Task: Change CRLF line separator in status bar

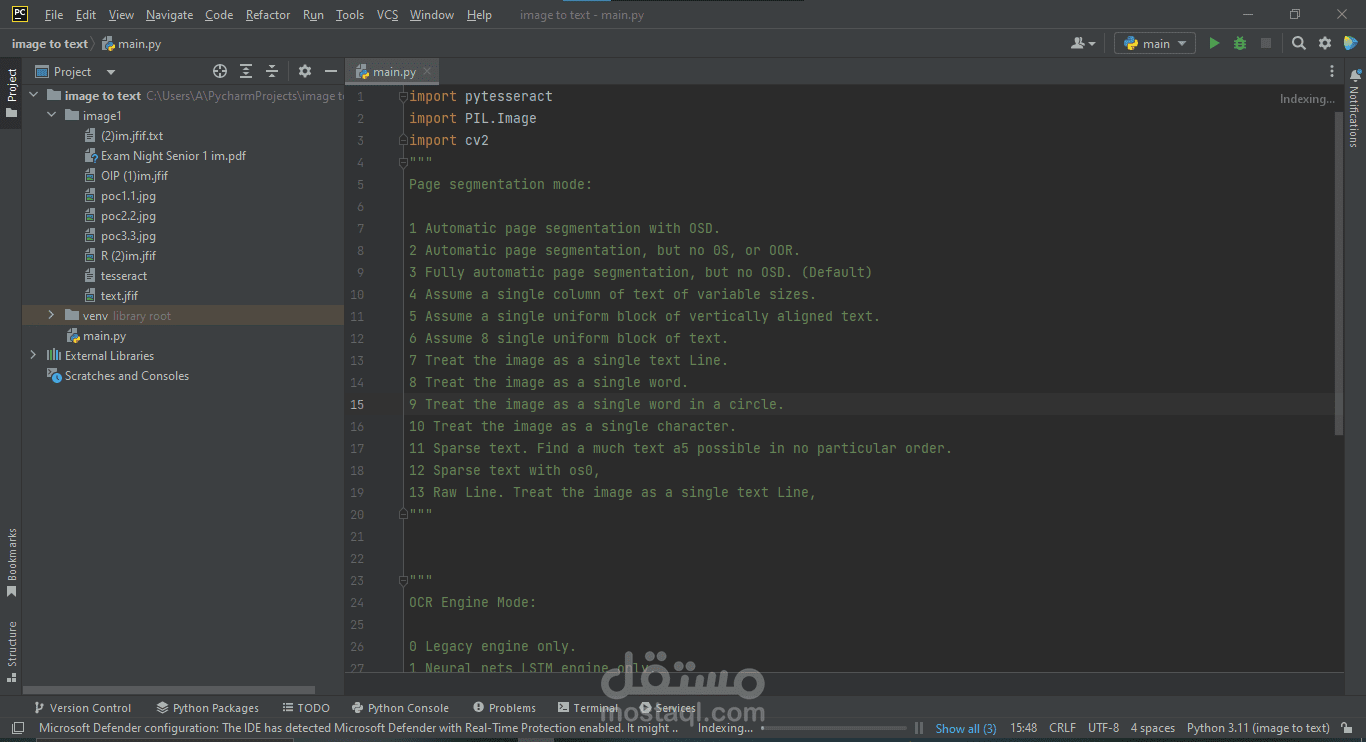Action: tap(1062, 728)
